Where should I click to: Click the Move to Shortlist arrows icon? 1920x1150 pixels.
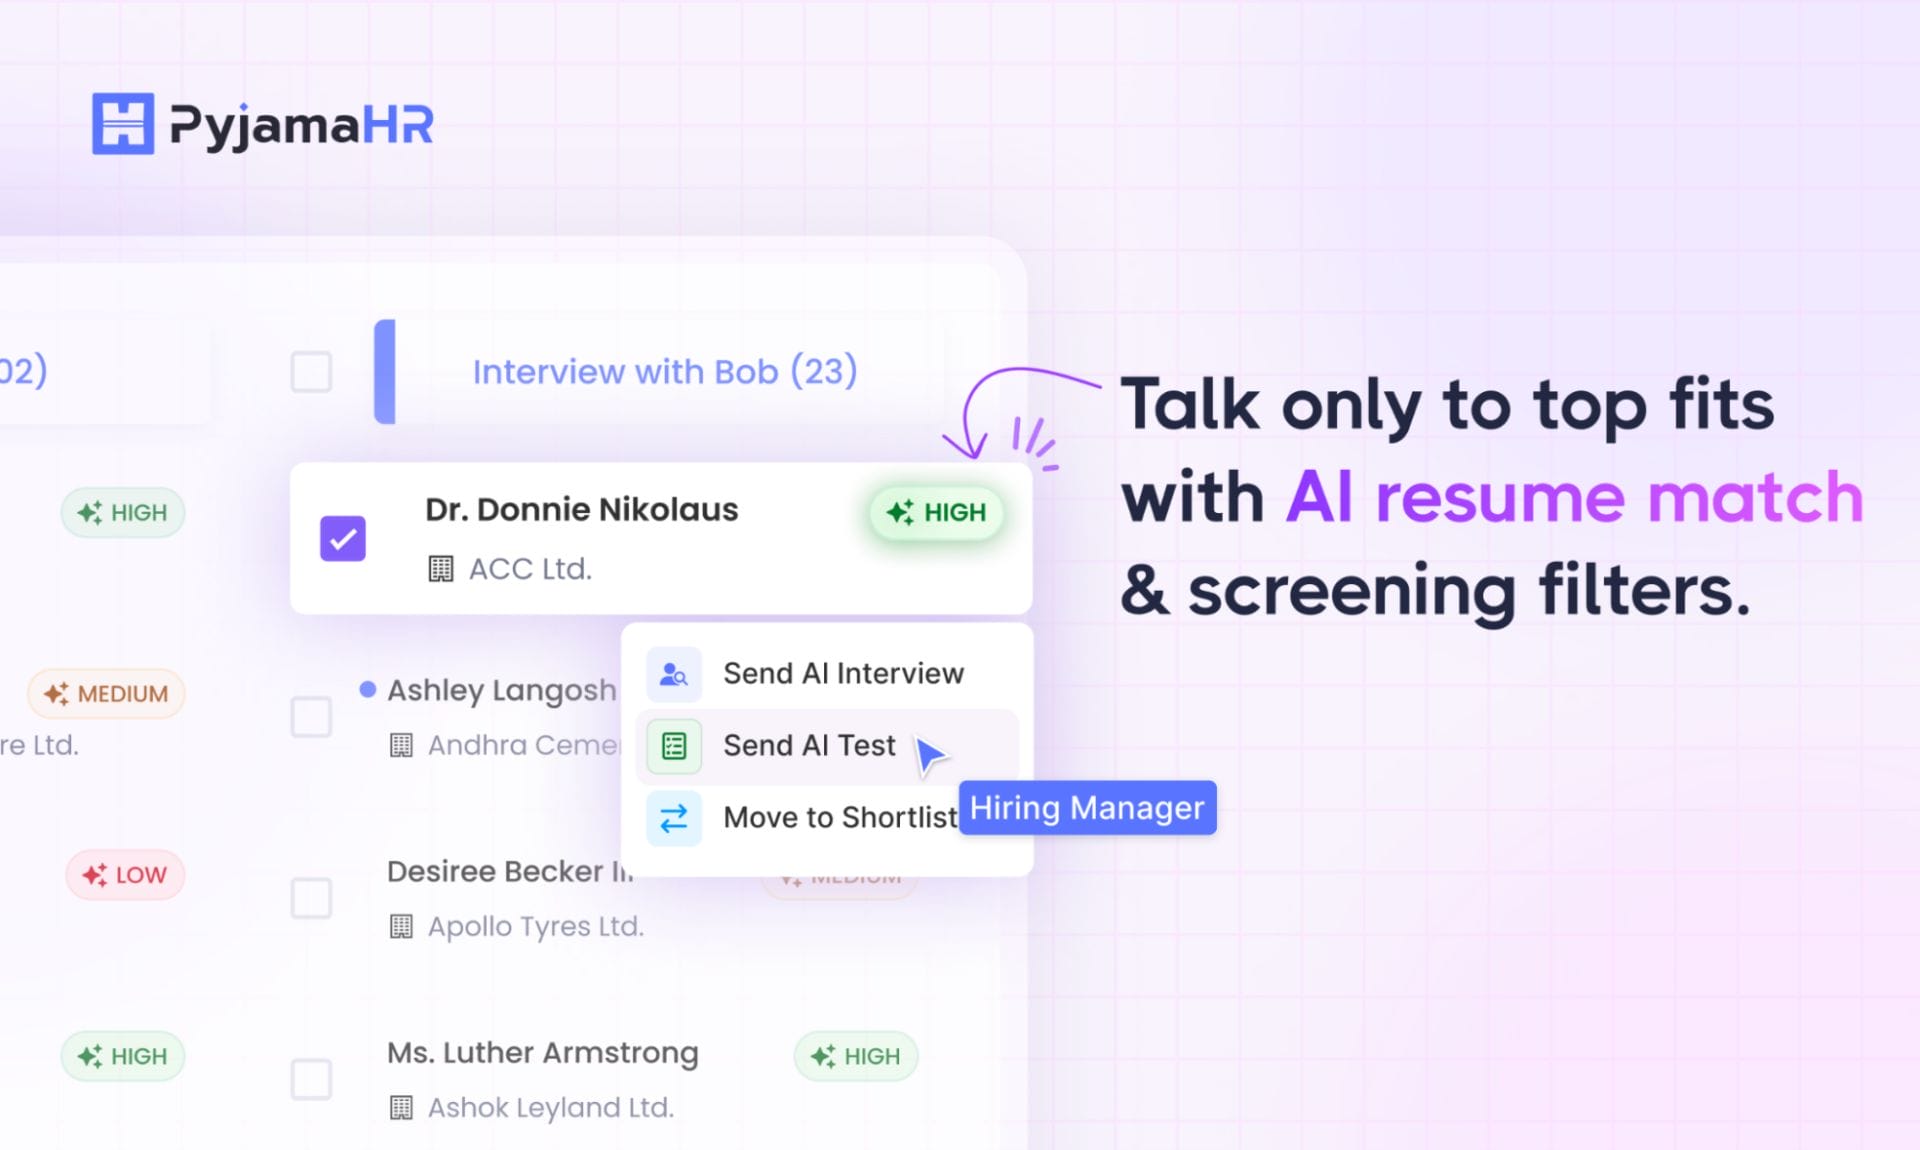[673, 818]
